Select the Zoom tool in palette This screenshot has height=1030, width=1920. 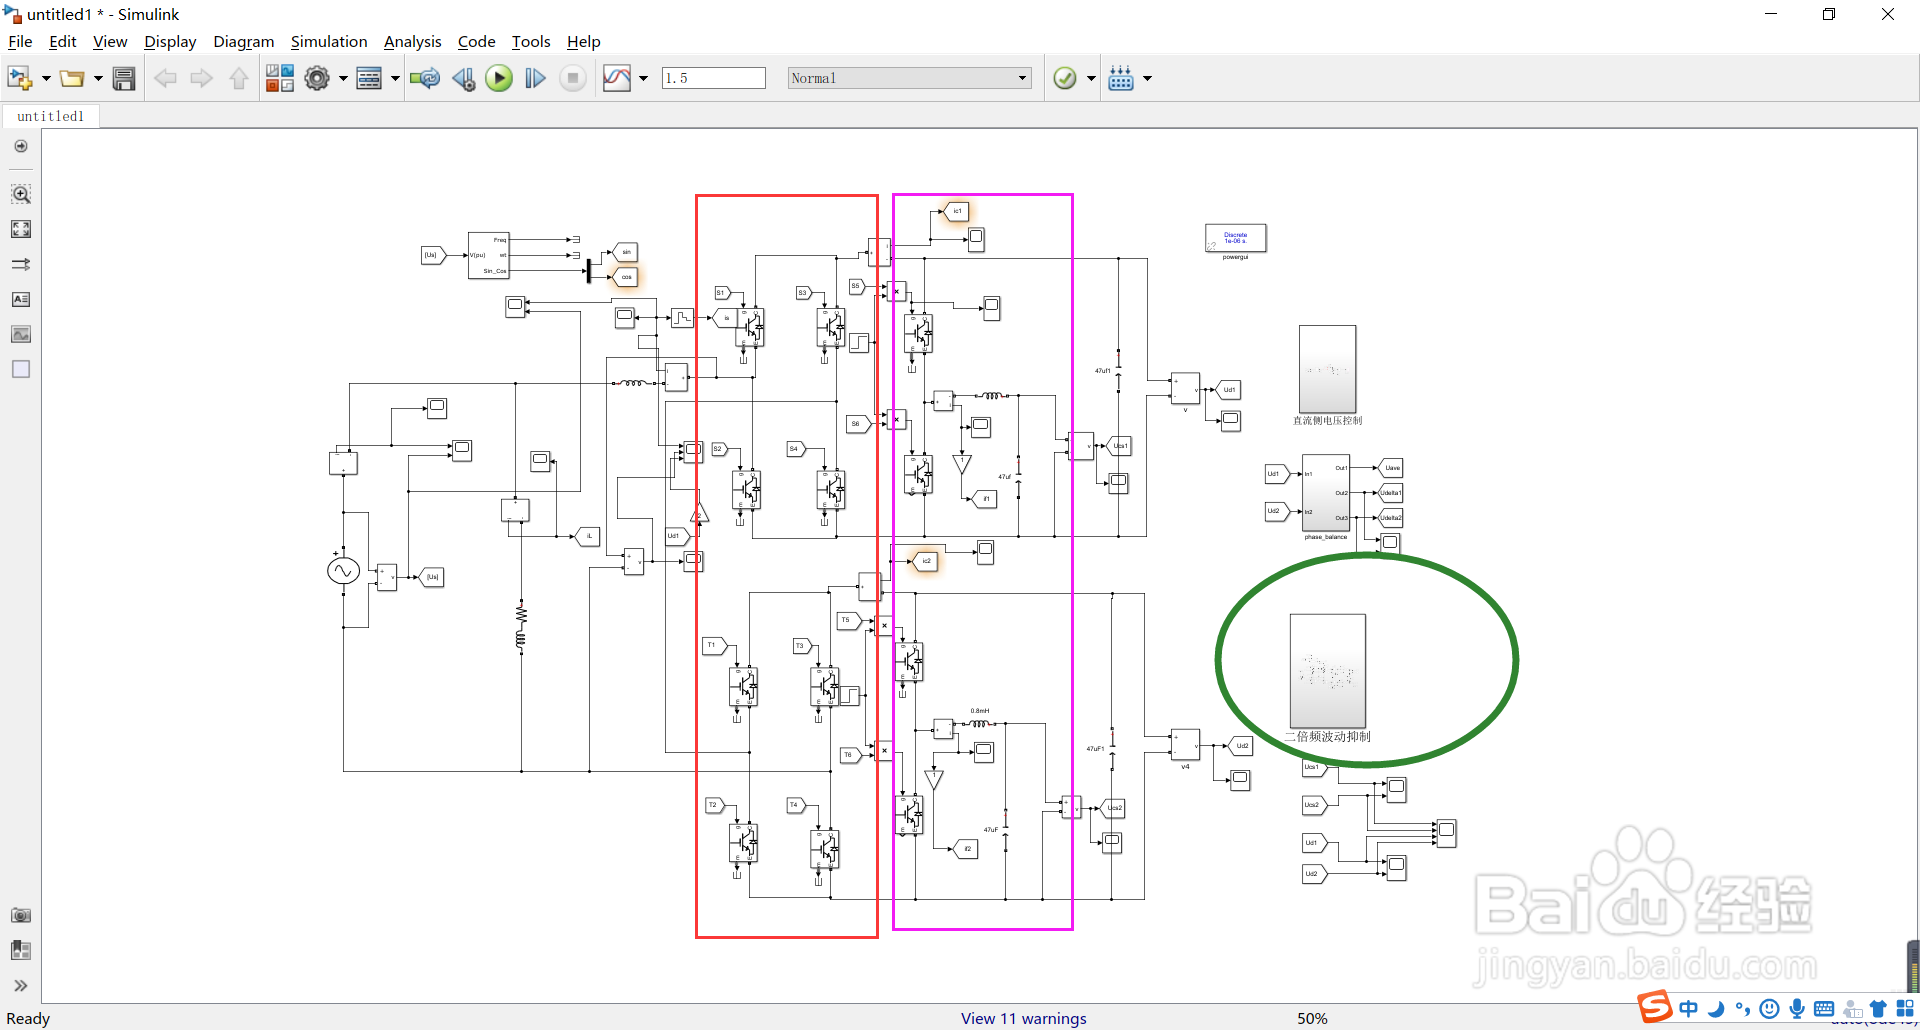coord(21,193)
